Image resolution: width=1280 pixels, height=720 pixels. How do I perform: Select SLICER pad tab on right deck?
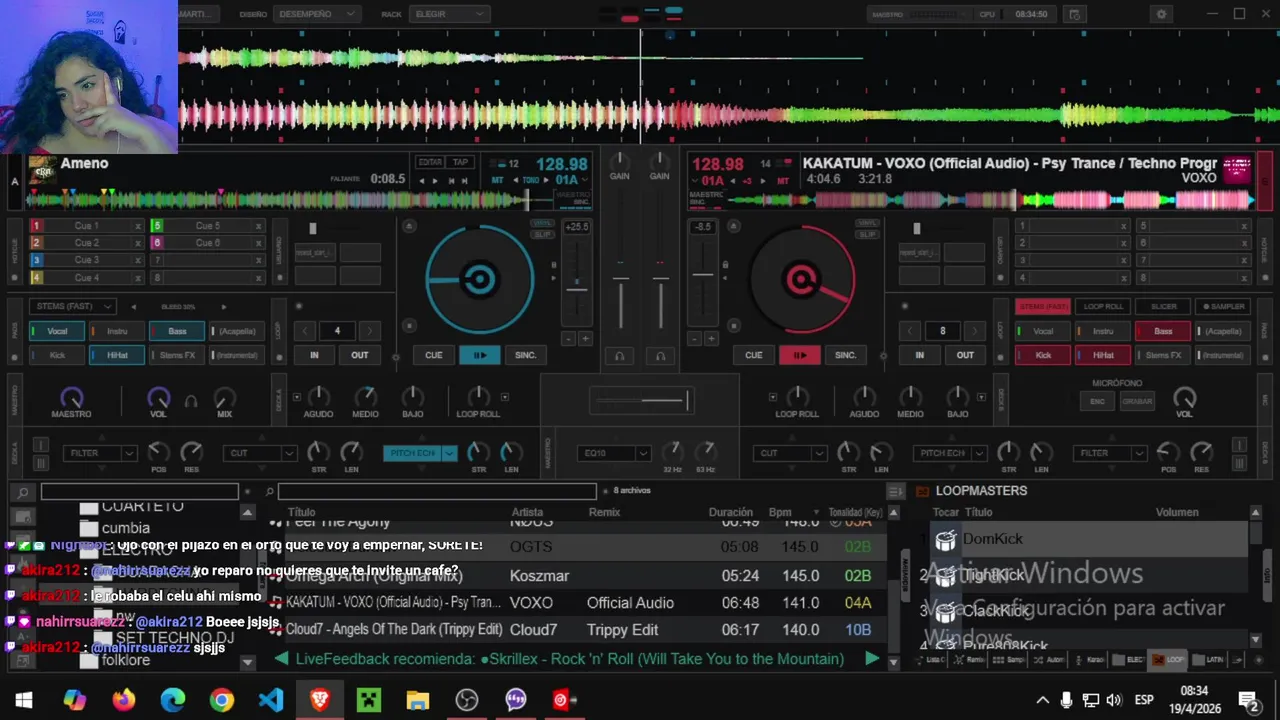[x=1163, y=306]
